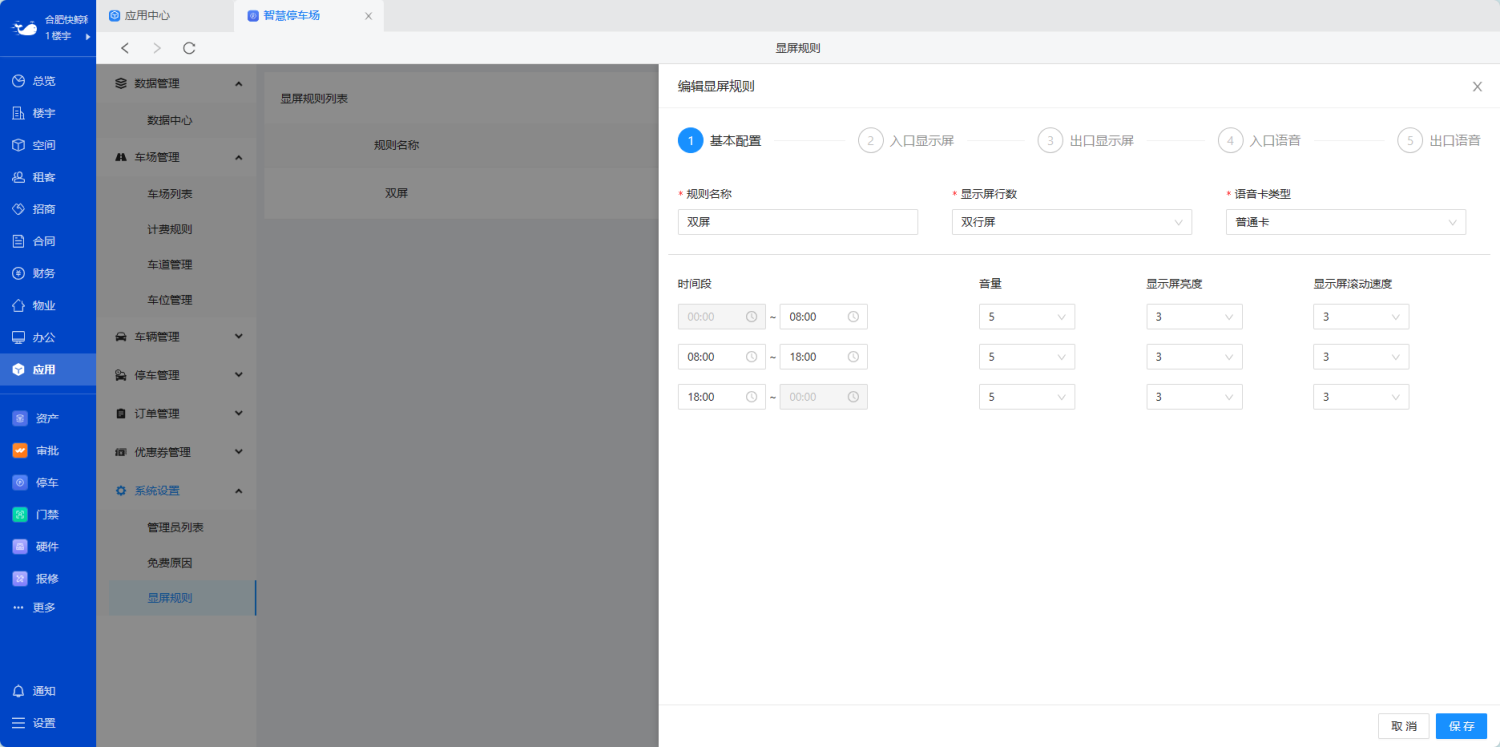
Task: Go to step 4 入口语音
Action: tap(1260, 141)
